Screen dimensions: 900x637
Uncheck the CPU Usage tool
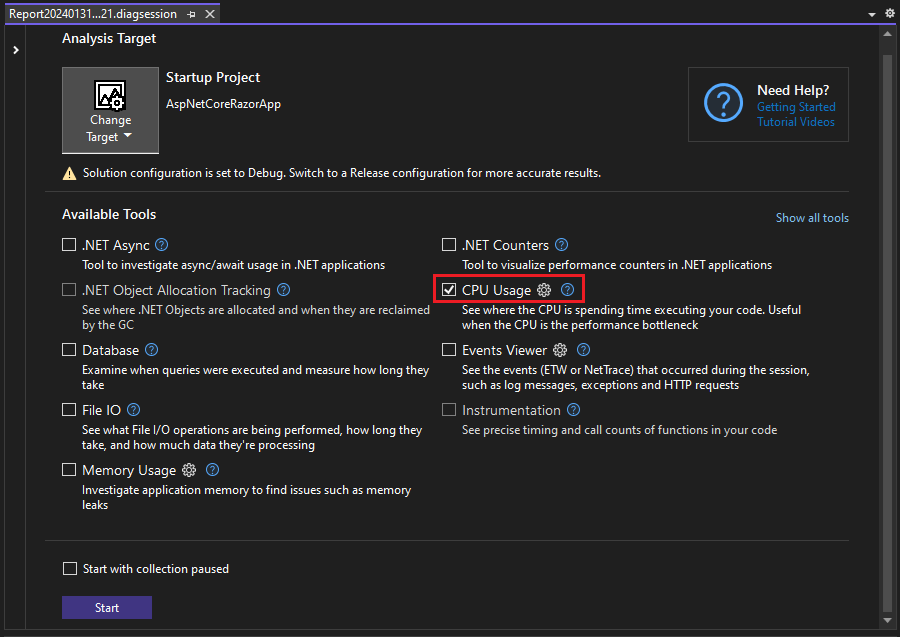(x=448, y=289)
